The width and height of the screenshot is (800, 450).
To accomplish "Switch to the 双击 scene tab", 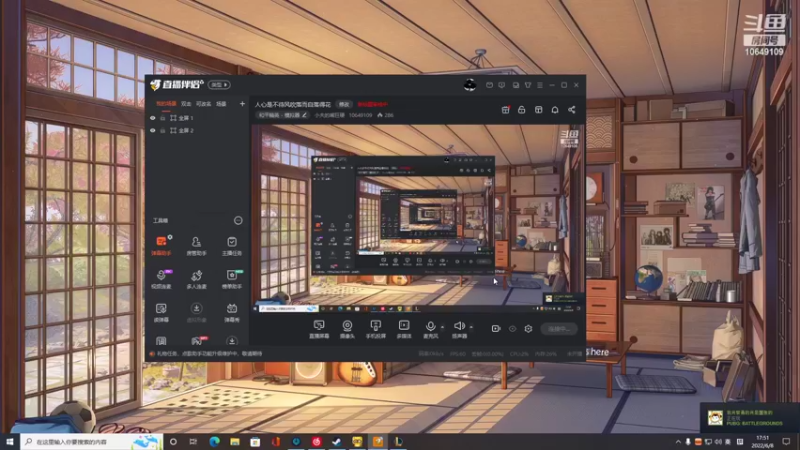I will pyautogui.click(x=186, y=104).
